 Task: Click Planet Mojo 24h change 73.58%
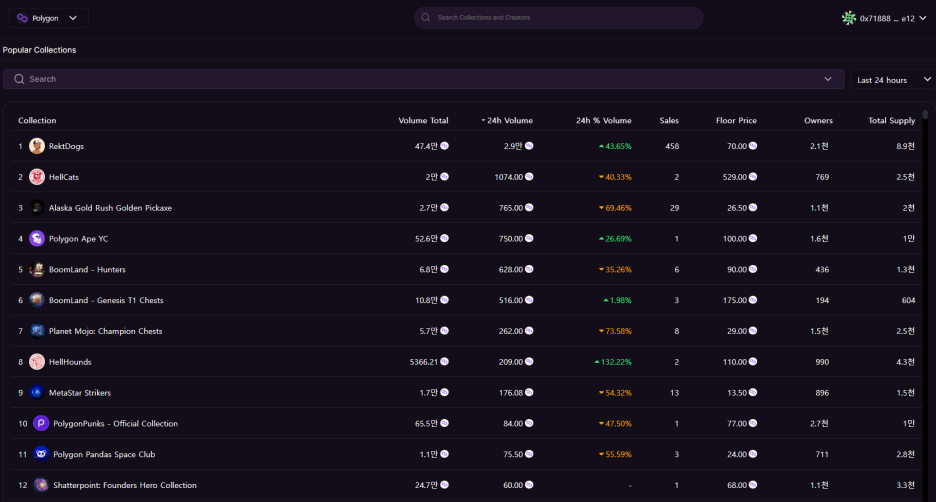615,331
